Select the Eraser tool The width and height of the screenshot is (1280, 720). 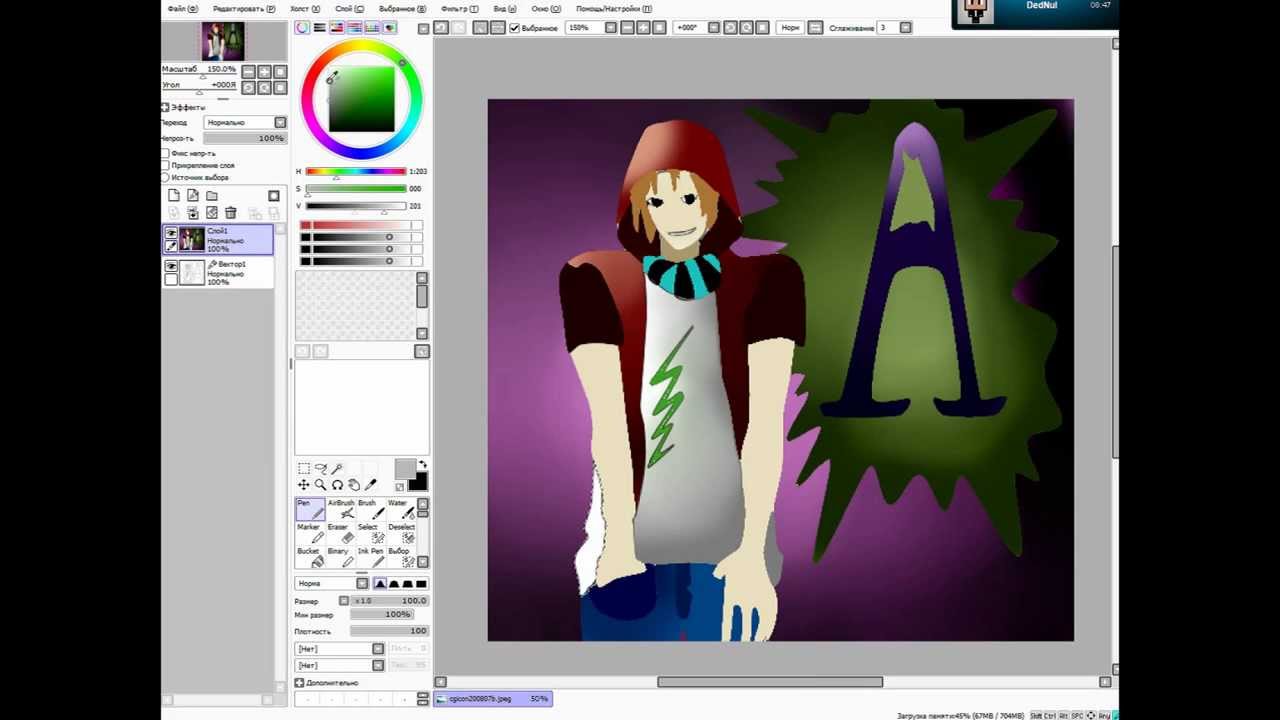click(341, 532)
